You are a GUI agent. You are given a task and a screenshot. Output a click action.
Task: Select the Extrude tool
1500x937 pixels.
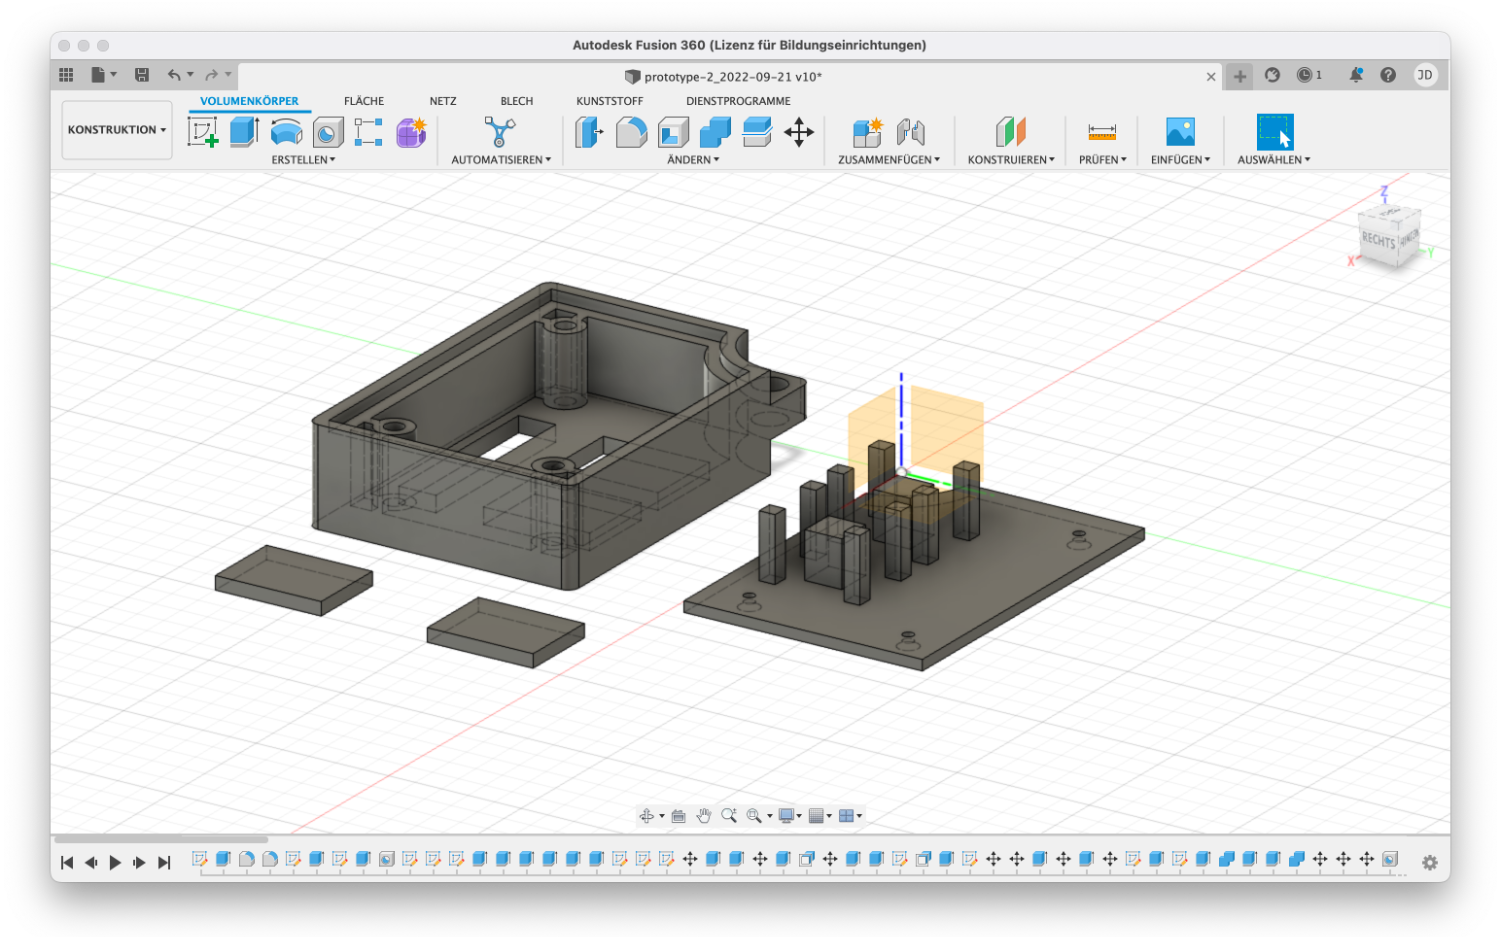[x=244, y=132]
